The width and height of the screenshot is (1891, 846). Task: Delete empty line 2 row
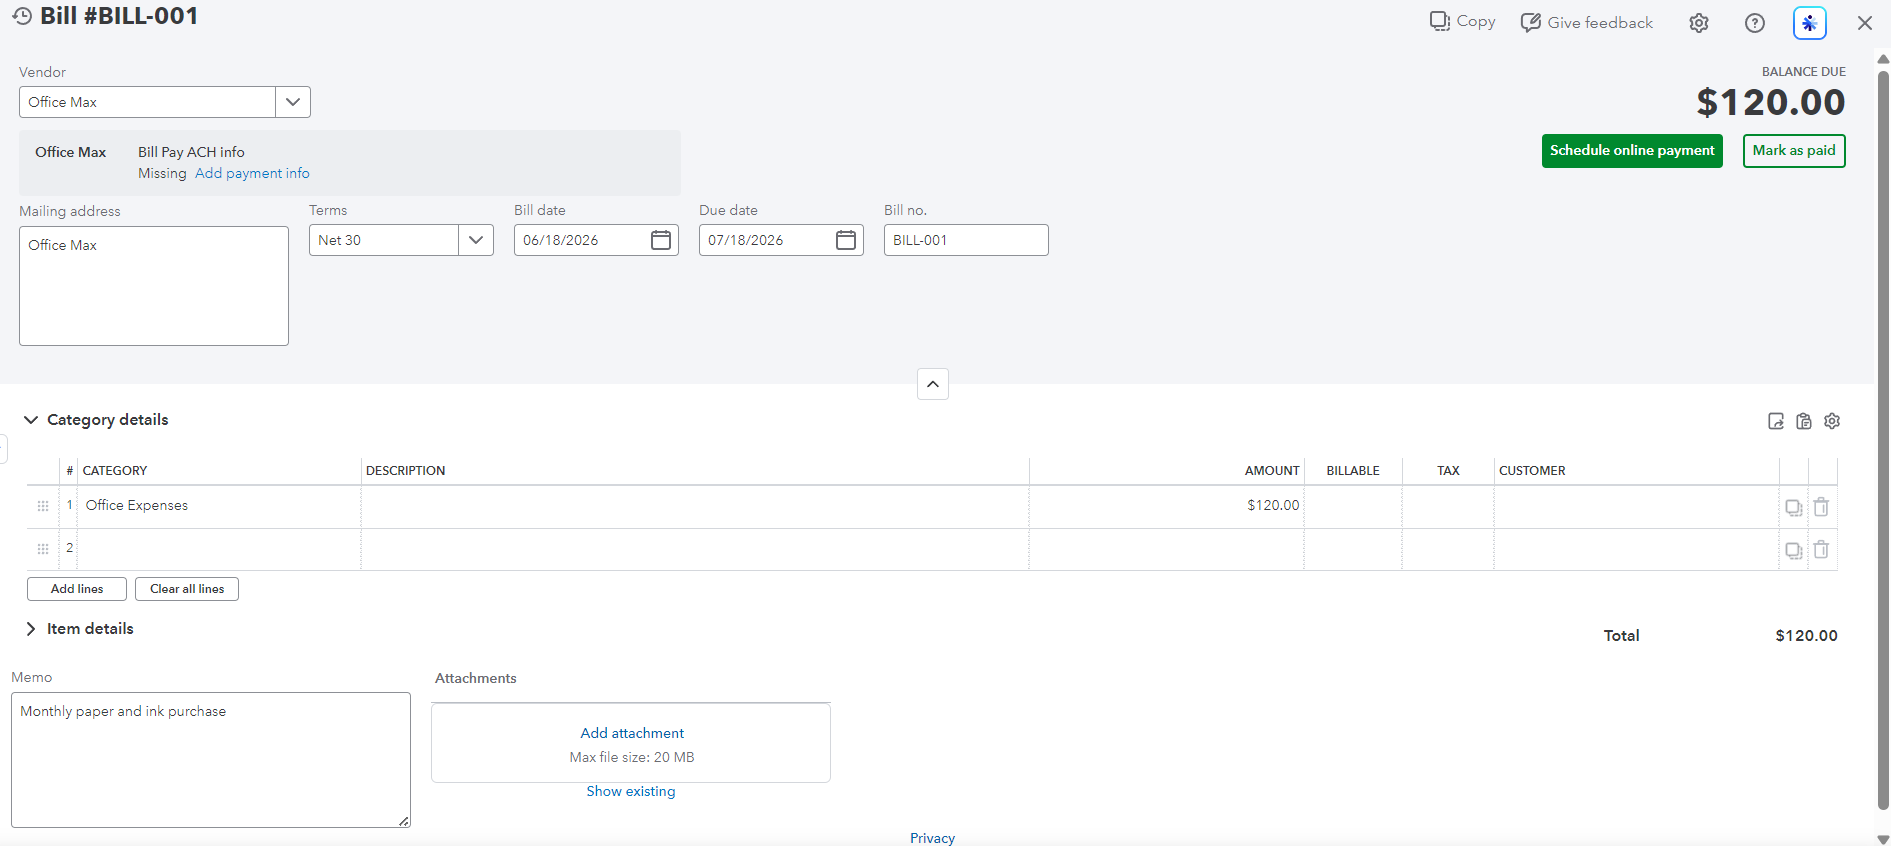click(1821, 549)
